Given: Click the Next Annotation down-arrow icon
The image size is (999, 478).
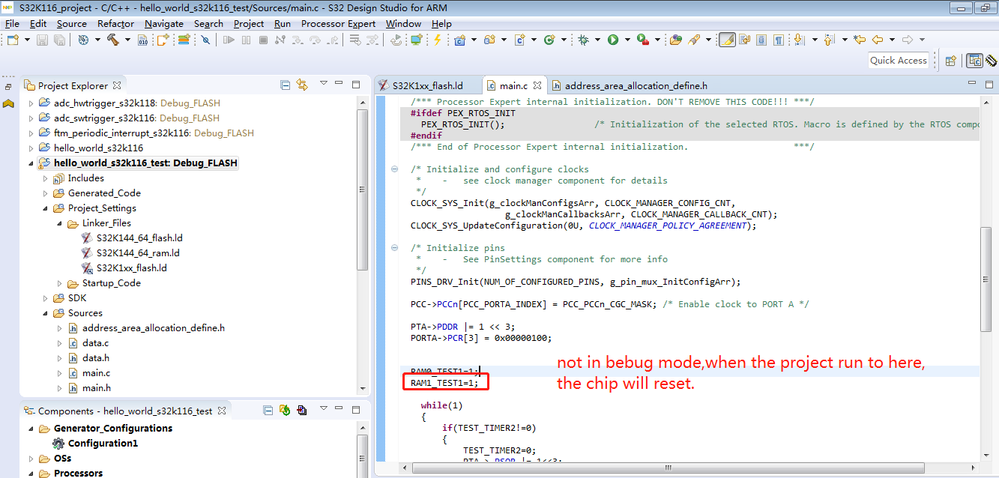Looking at the screenshot, I should pos(798,40).
